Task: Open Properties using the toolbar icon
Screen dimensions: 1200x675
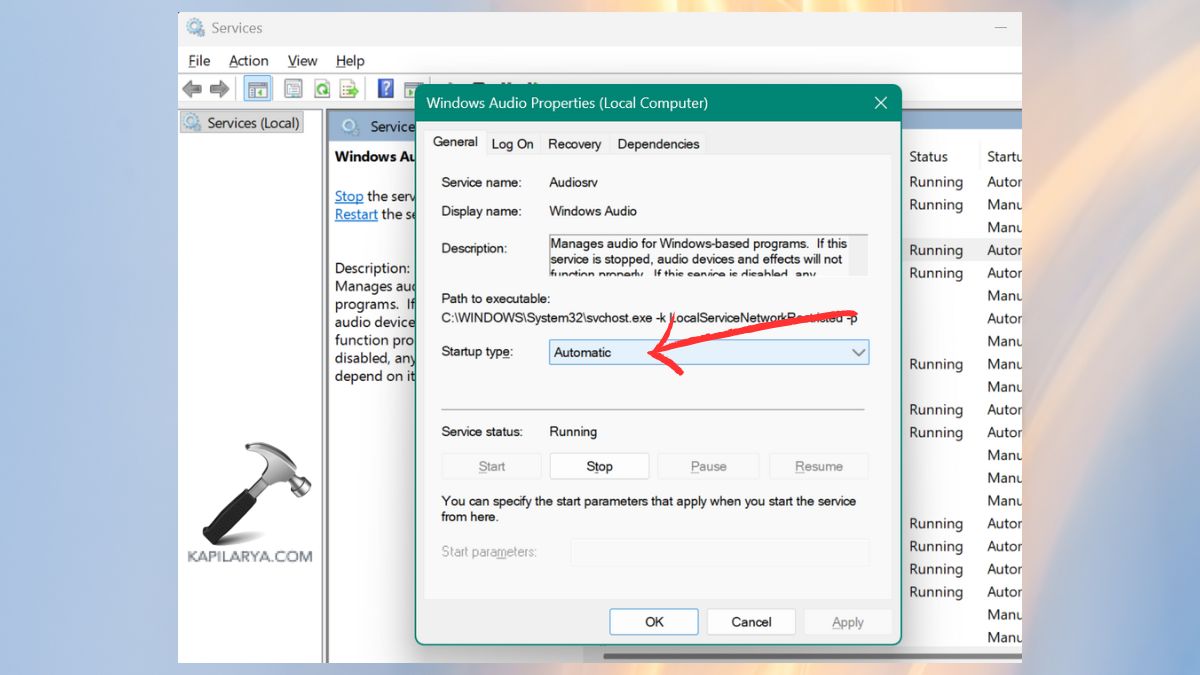Action: point(293,88)
